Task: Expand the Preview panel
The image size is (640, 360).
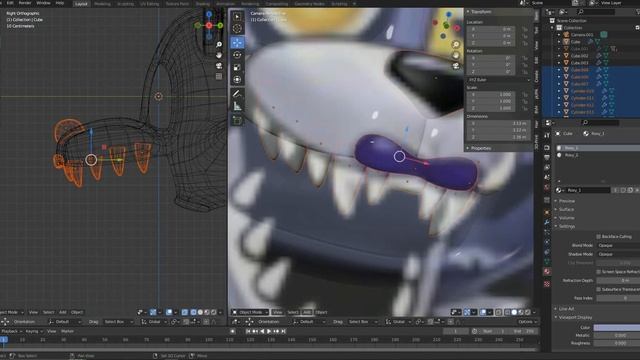Action: tap(567, 201)
